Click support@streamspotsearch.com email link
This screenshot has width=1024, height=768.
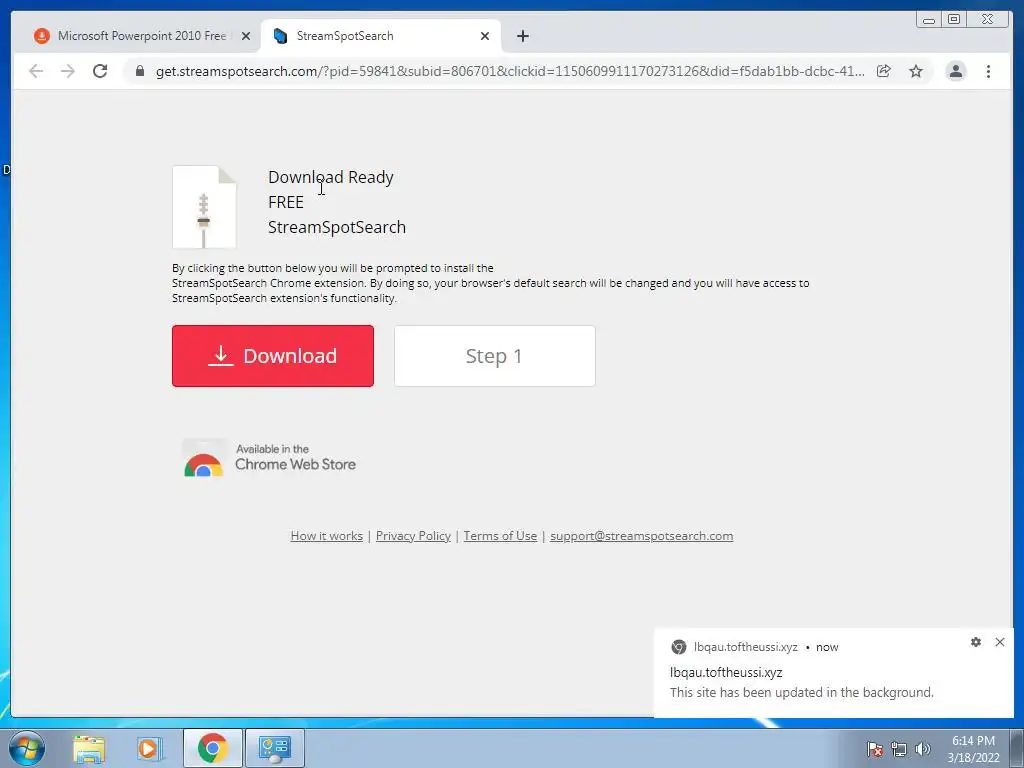(641, 536)
